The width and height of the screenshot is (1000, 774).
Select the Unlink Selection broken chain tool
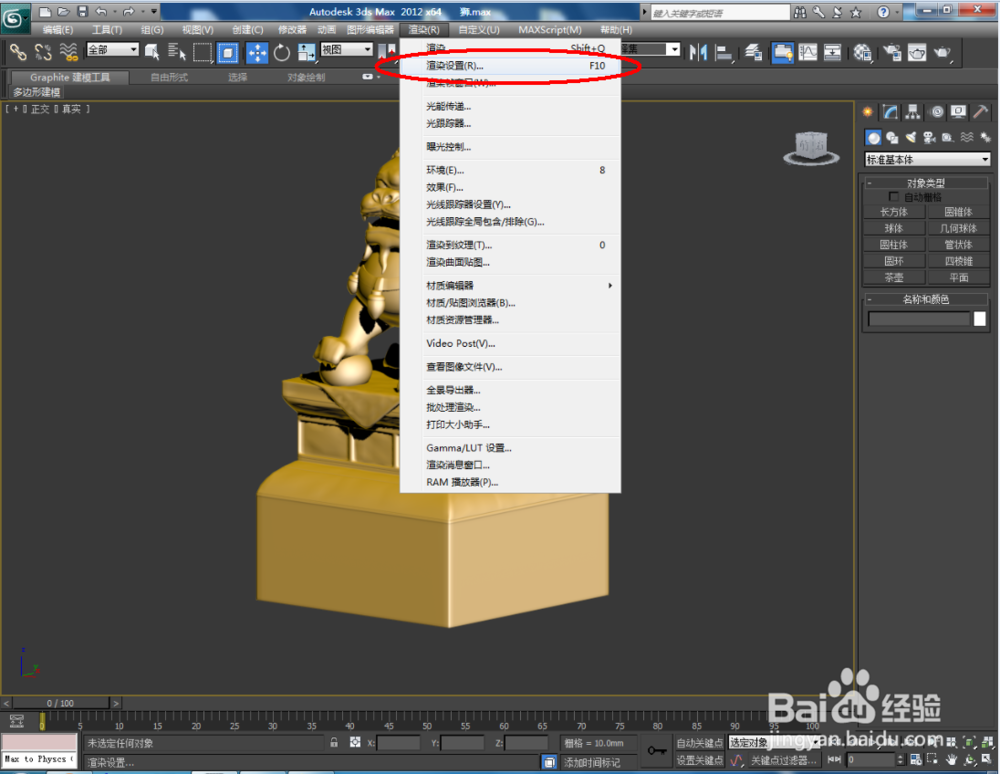coord(43,52)
